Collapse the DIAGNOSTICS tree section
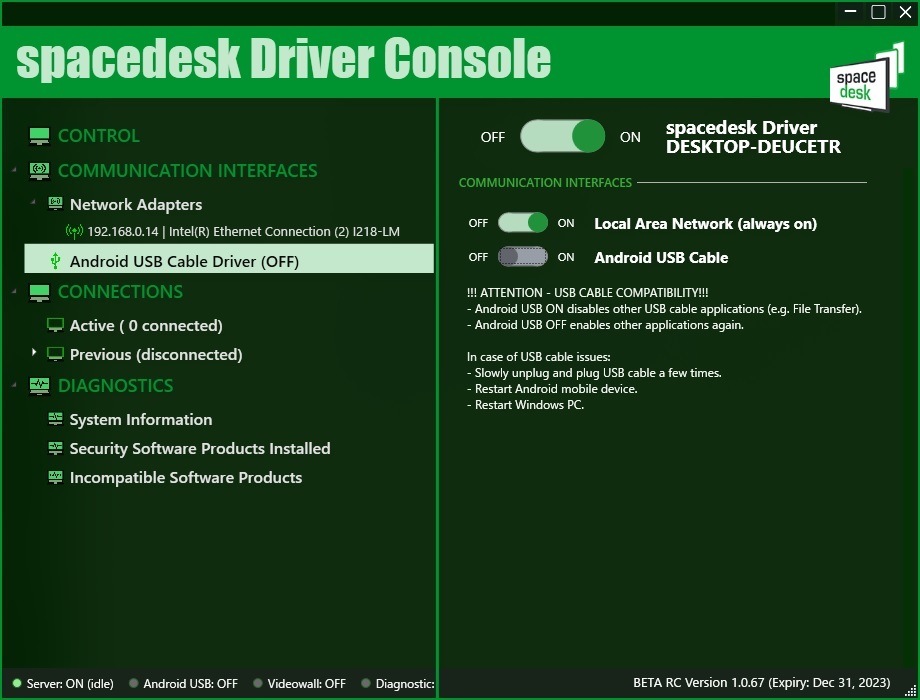Viewport: 920px width, 700px height. pos(14,385)
